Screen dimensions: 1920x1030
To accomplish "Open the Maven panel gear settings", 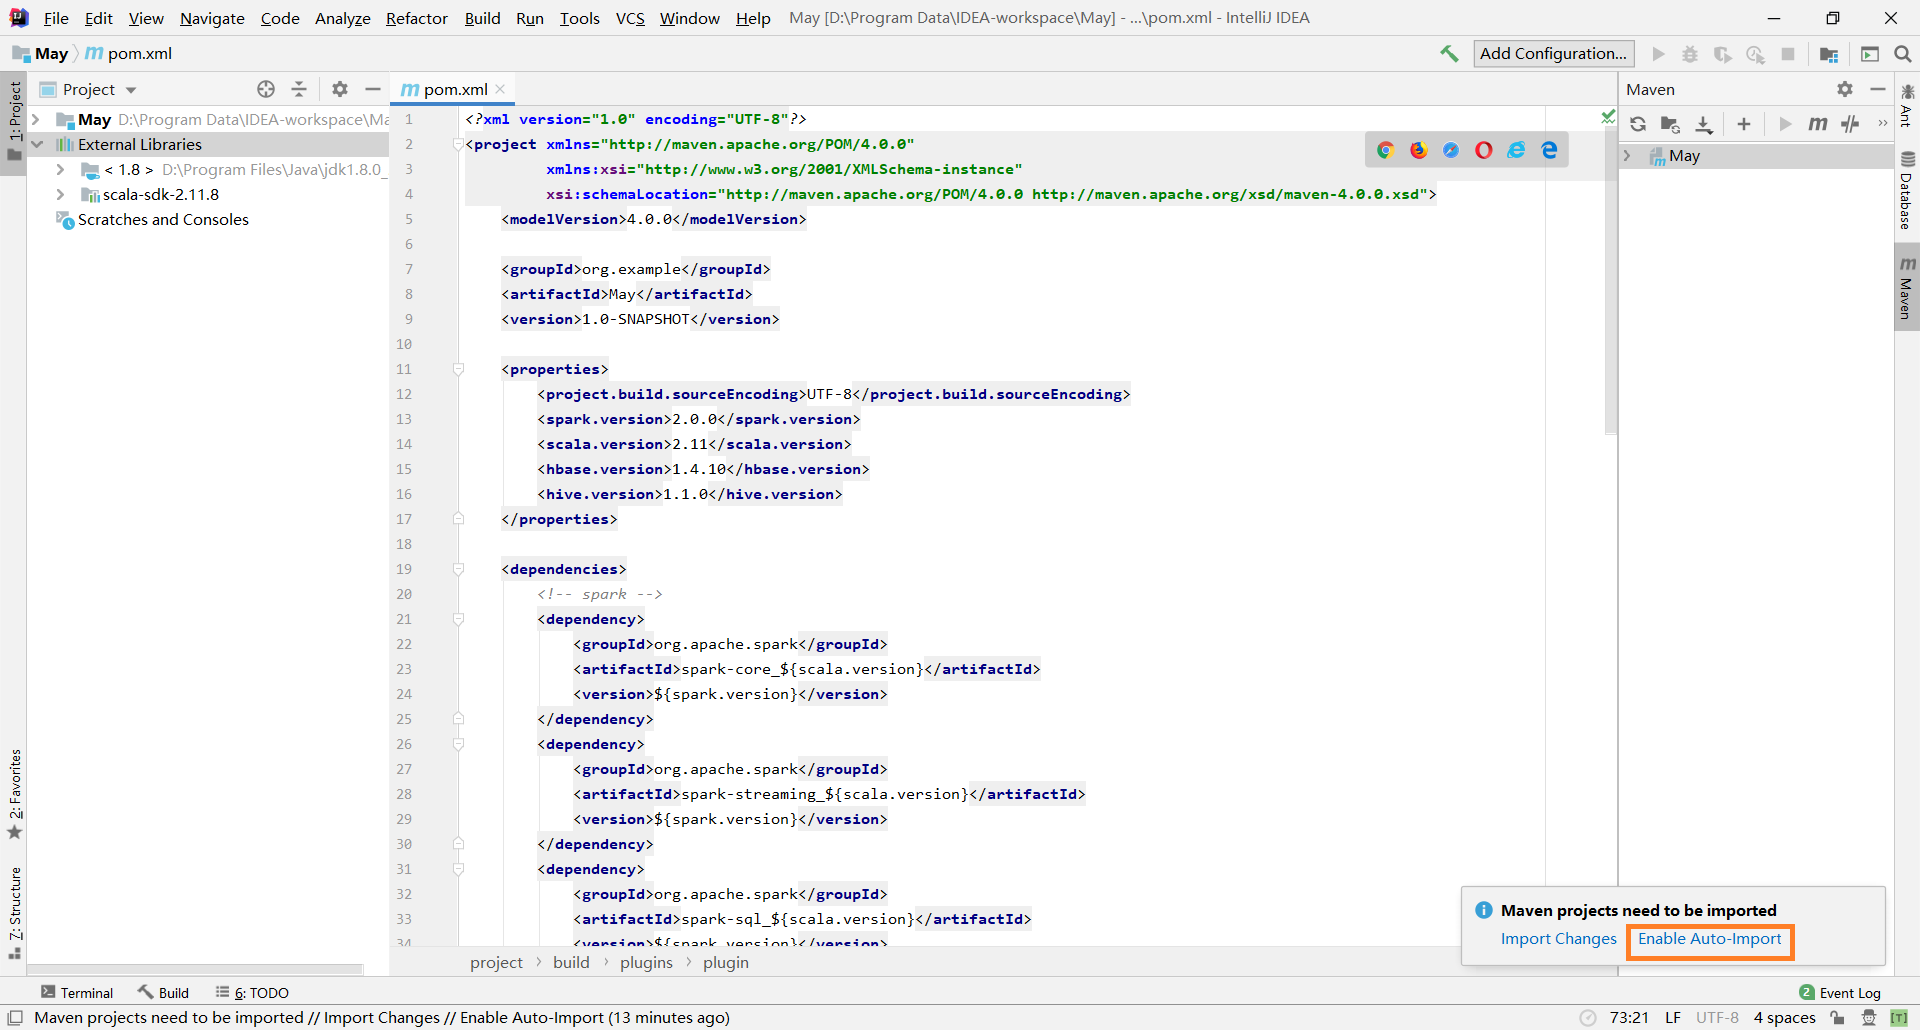I will point(1845,89).
